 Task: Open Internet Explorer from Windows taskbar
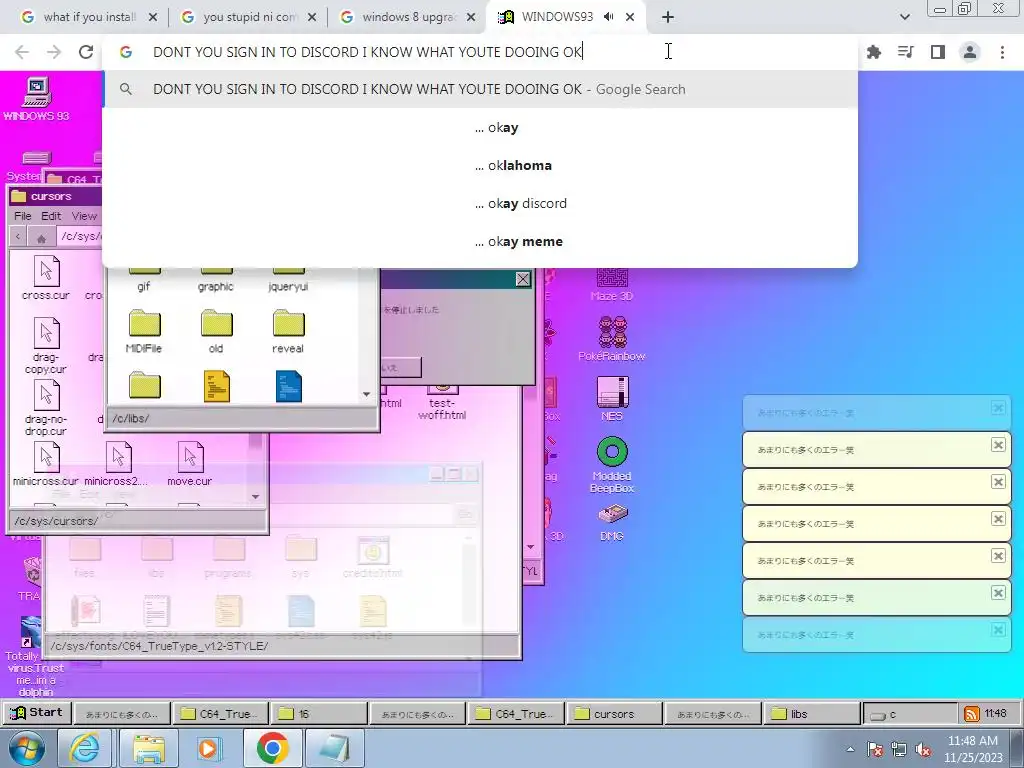click(85, 748)
